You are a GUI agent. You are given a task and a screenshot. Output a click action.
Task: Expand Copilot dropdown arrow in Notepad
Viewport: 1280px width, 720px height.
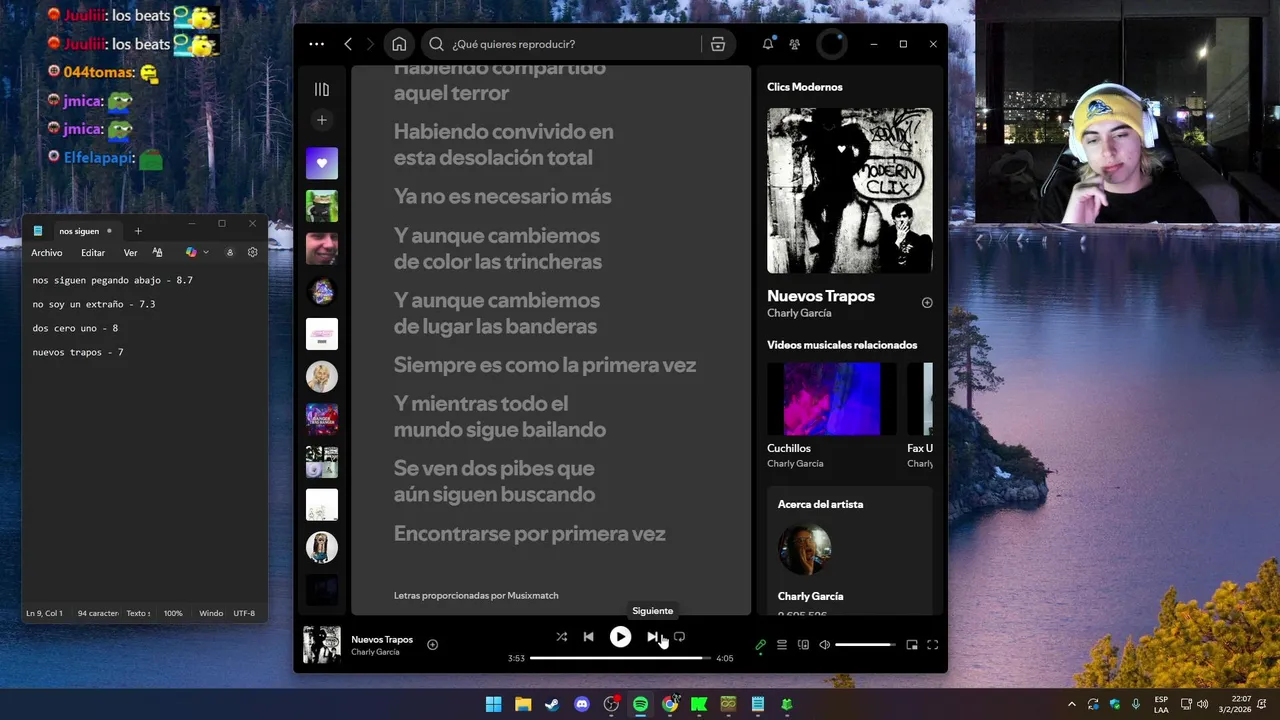pyautogui.click(x=206, y=253)
